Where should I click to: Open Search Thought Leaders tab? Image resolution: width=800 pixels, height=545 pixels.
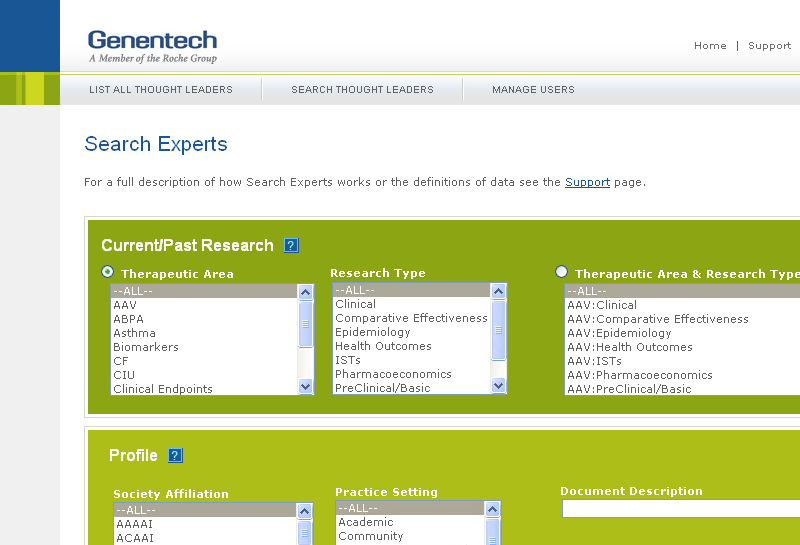tap(362, 90)
